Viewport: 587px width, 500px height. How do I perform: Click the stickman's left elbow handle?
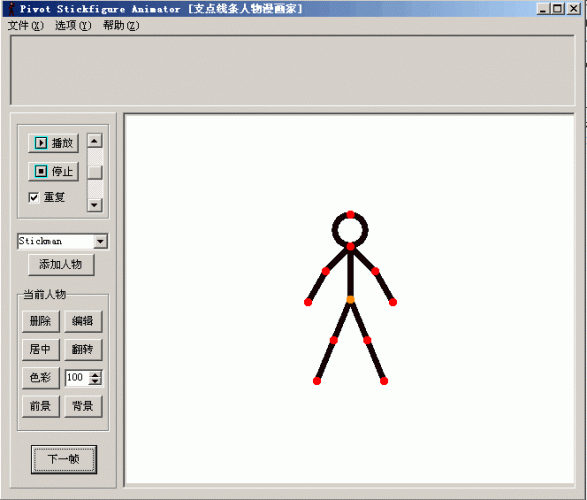(326, 271)
